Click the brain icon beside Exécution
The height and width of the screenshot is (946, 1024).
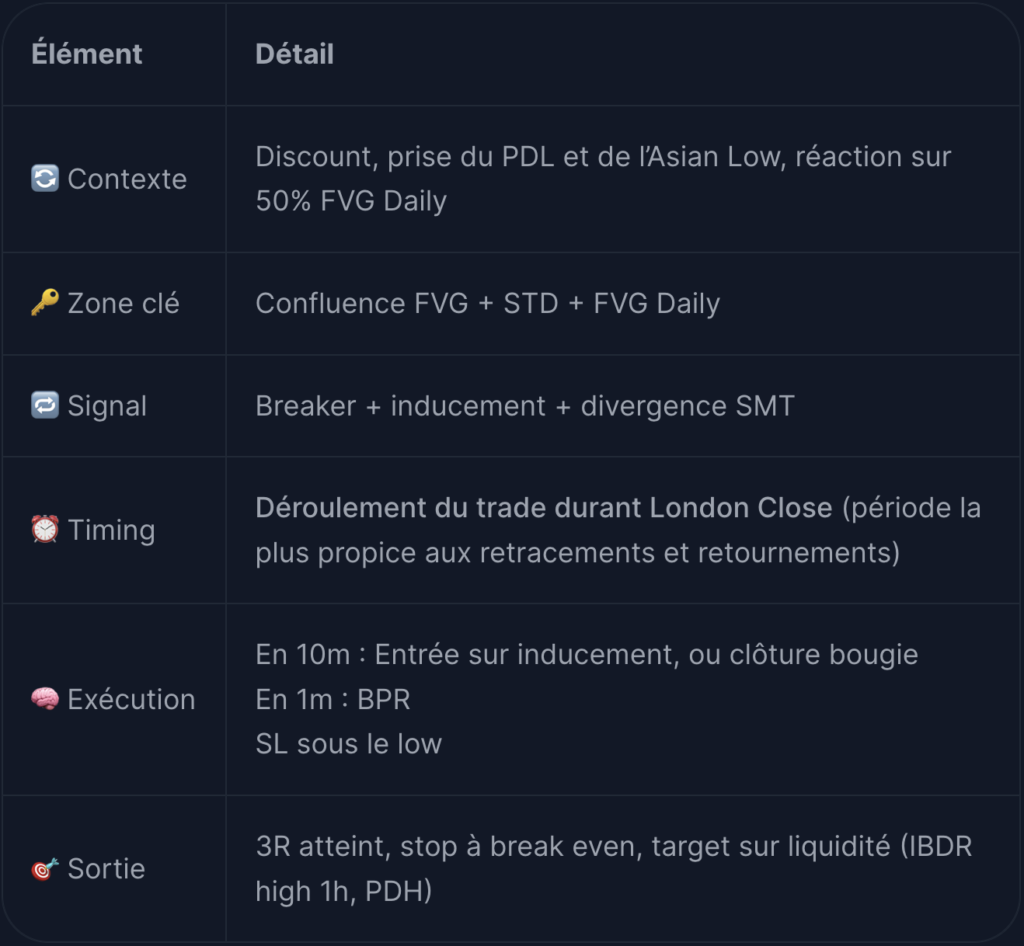pyautogui.click(x=45, y=699)
